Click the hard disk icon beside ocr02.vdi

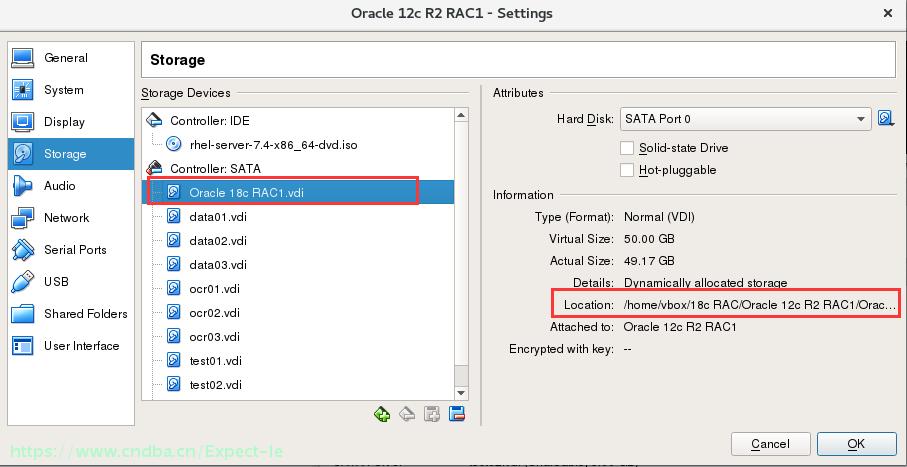coord(174,312)
